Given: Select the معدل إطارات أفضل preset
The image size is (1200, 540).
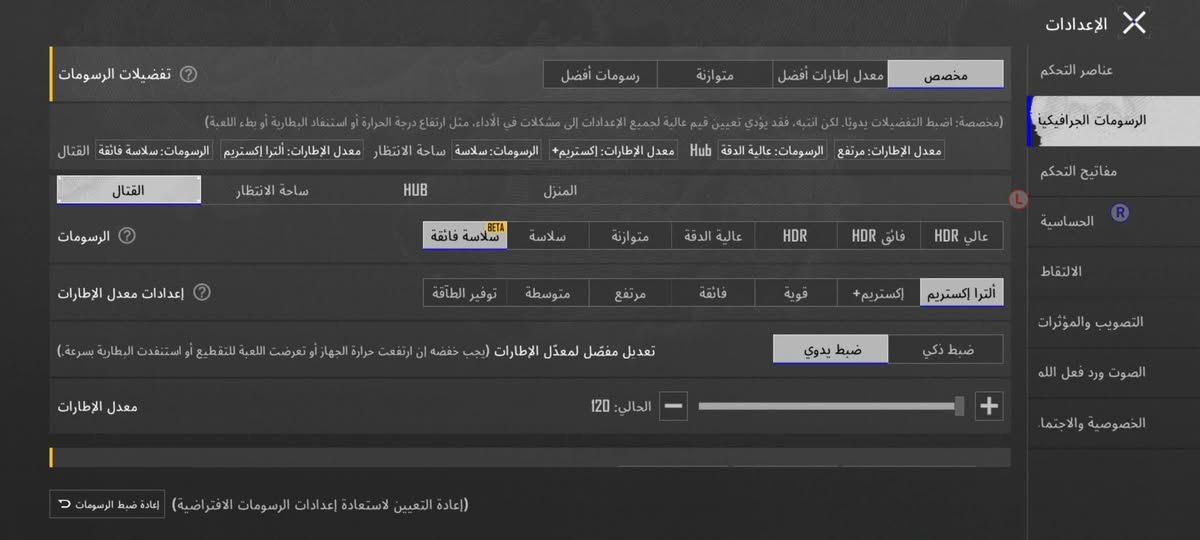Looking at the screenshot, I should pos(830,74).
